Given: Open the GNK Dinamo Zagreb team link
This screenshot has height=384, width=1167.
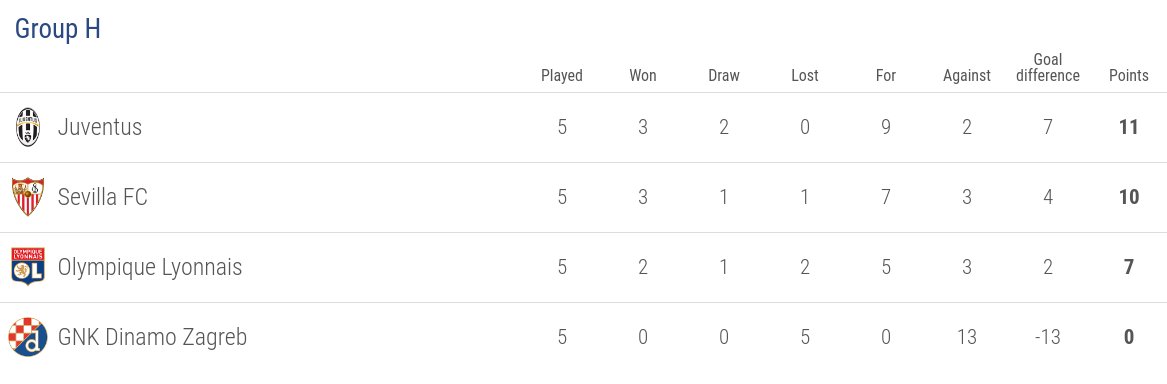Looking at the screenshot, I should (x=152, y=337).
